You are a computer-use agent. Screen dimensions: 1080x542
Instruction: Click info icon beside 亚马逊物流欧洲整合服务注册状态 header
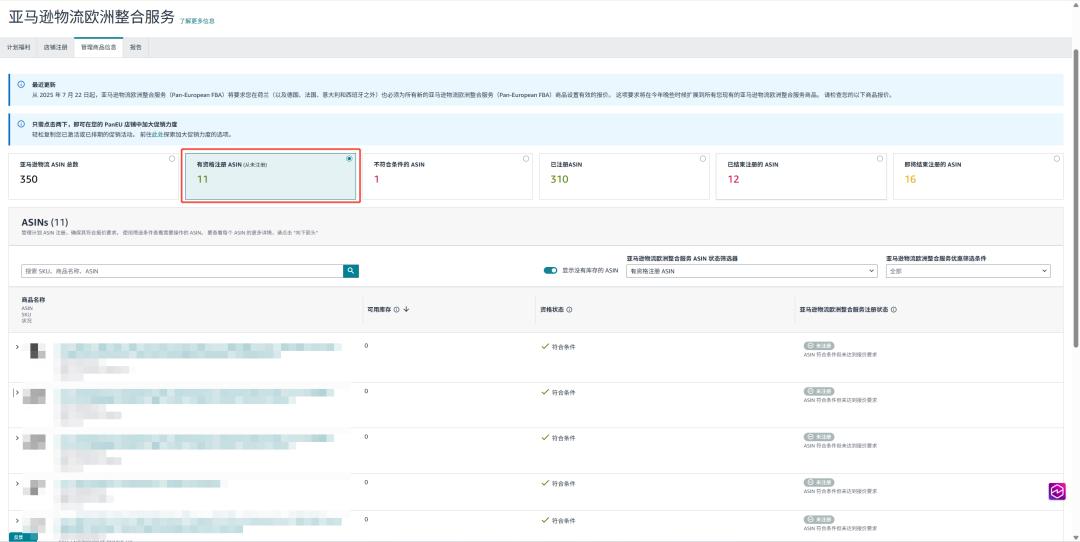tap(894, 310)
